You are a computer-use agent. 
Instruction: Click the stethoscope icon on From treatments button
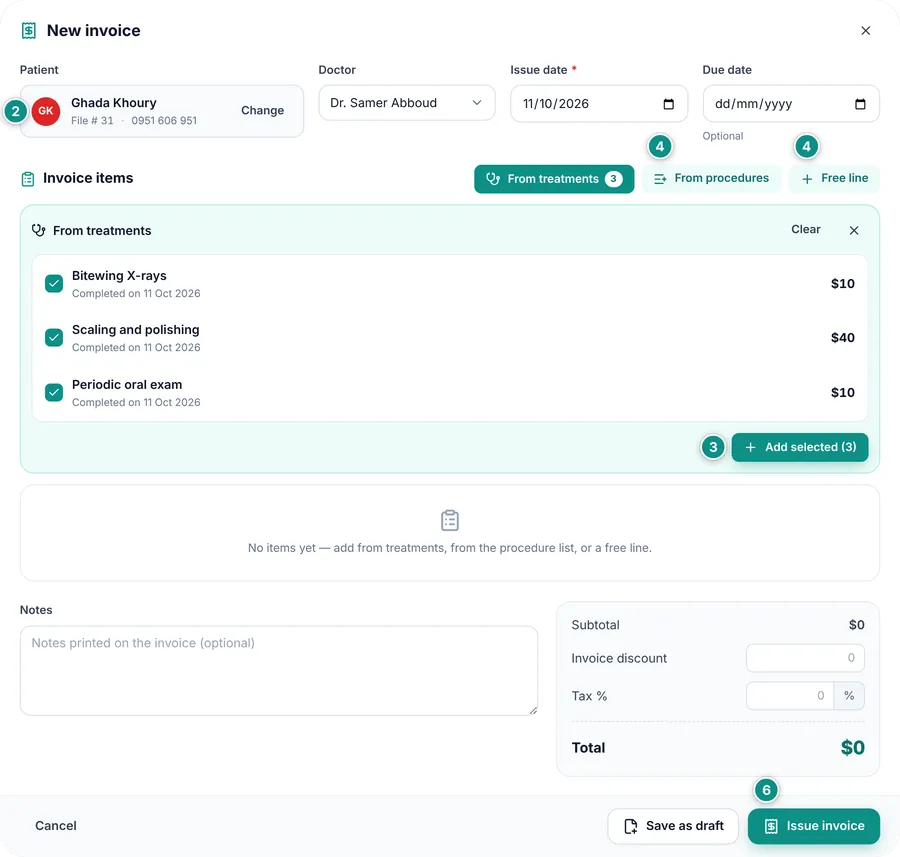point(492,179)
